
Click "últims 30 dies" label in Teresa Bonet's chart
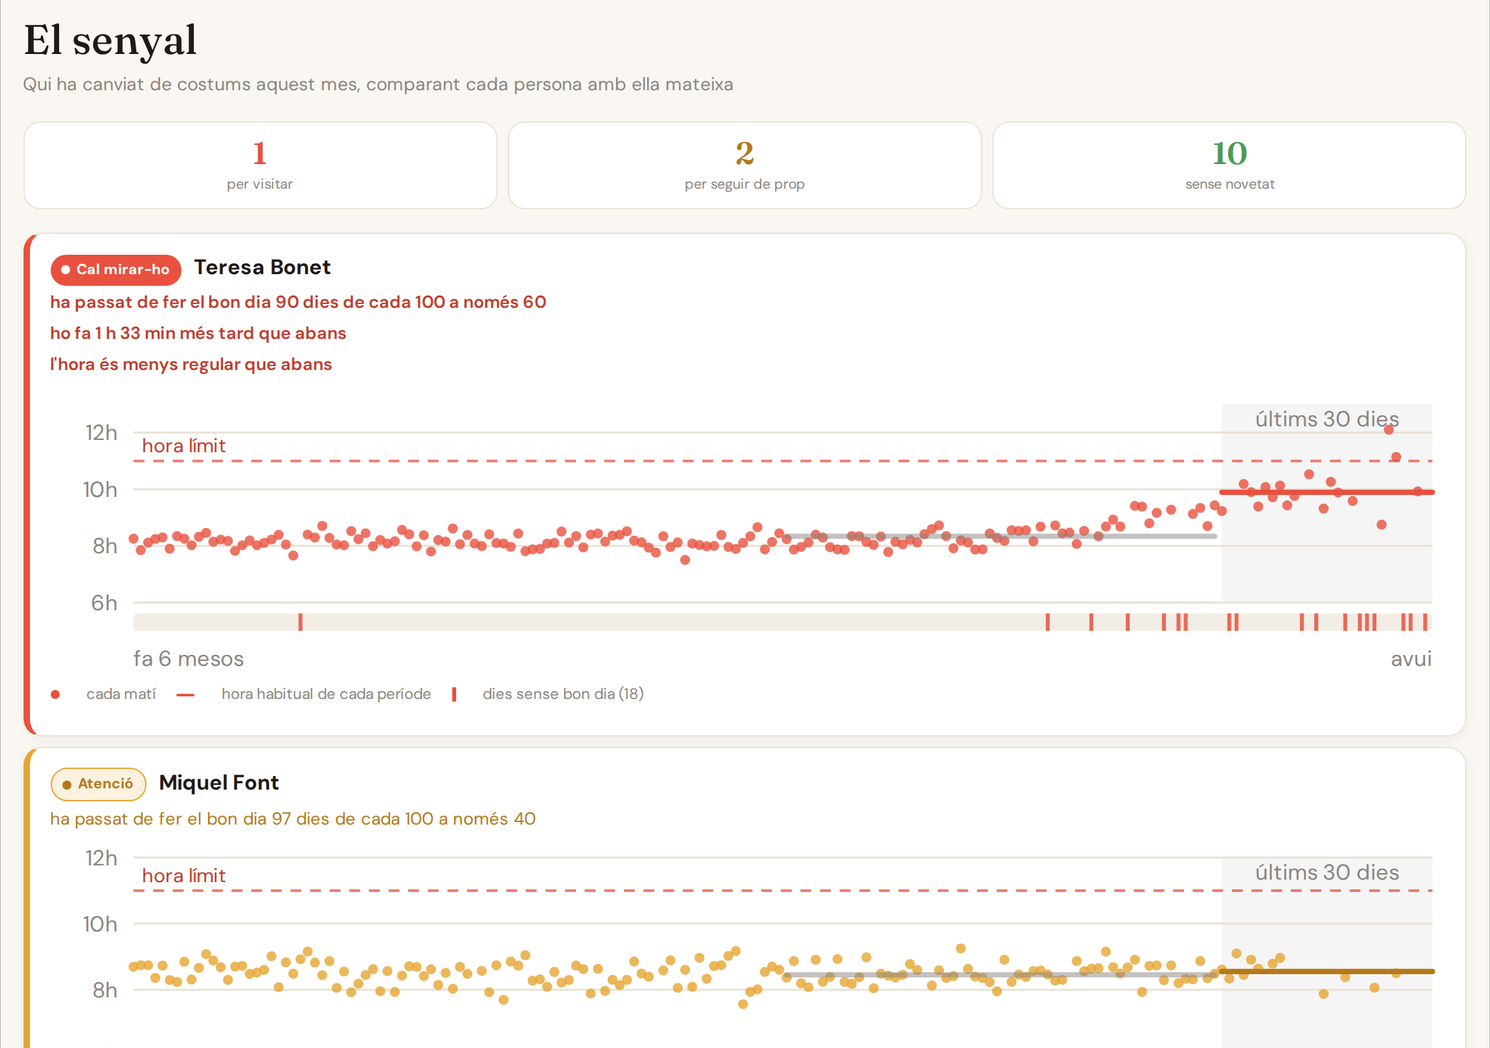click(1327, 419)
